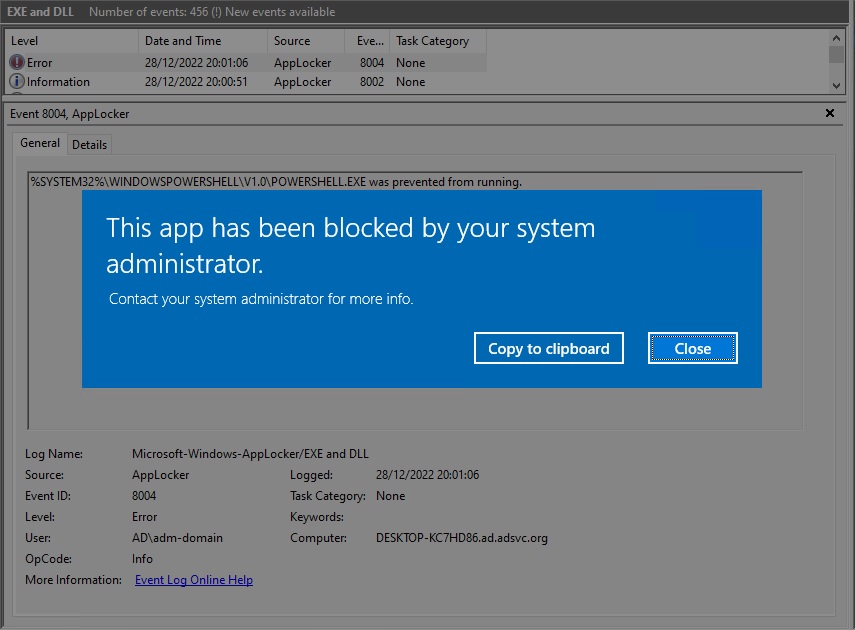Open the Event Log Online Help link
855x630 pixels.
(x=193, y=579)
